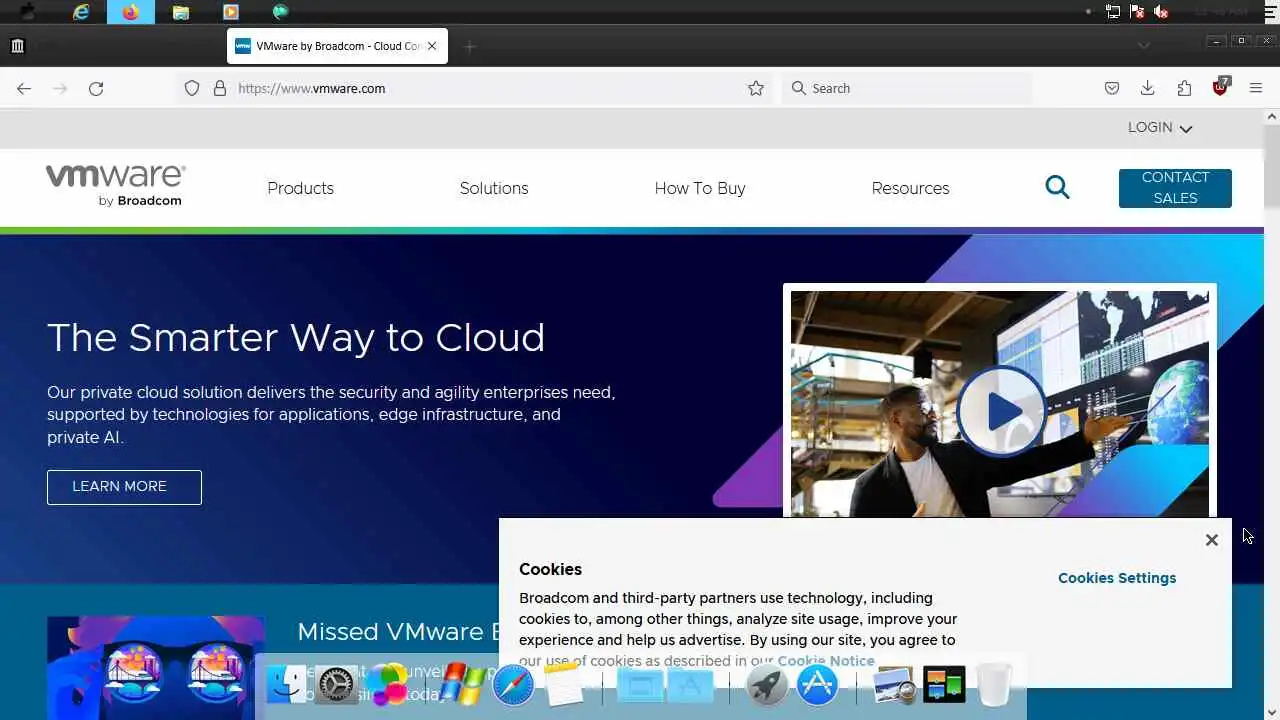Click Internet Explorer icon in top taskbar
Image resolution: width=1280 pixels, height=720 pixels.
point(81,12)
